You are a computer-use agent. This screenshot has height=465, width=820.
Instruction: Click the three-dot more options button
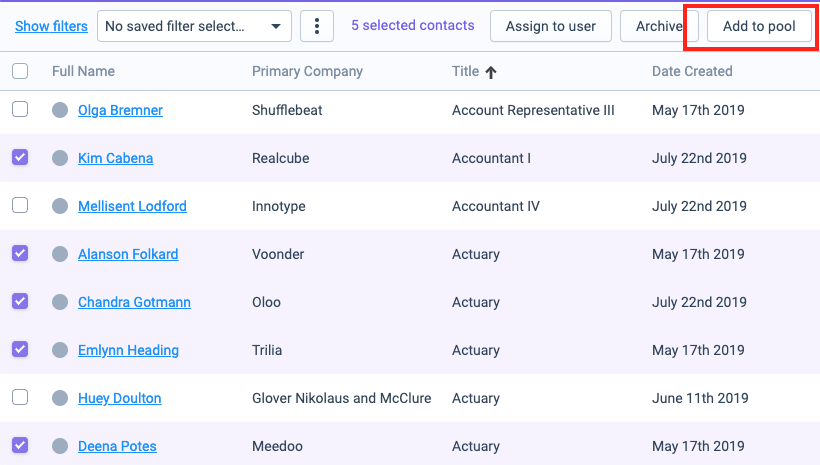[x=316, y=26]
